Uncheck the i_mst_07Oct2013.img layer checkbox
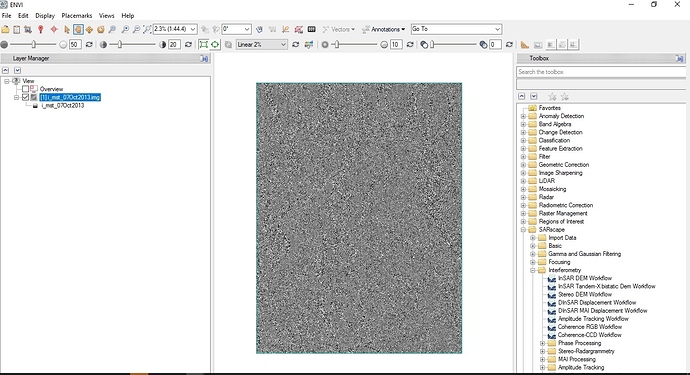The height and width of the screenshot is (375, 690). click(26, 97)
